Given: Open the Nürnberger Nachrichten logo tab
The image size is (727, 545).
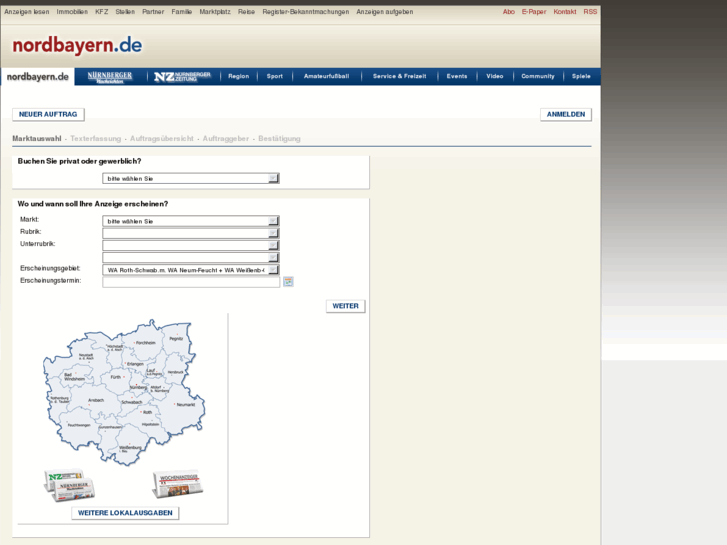Looking at the screenshot, I should tap(110, 77).
